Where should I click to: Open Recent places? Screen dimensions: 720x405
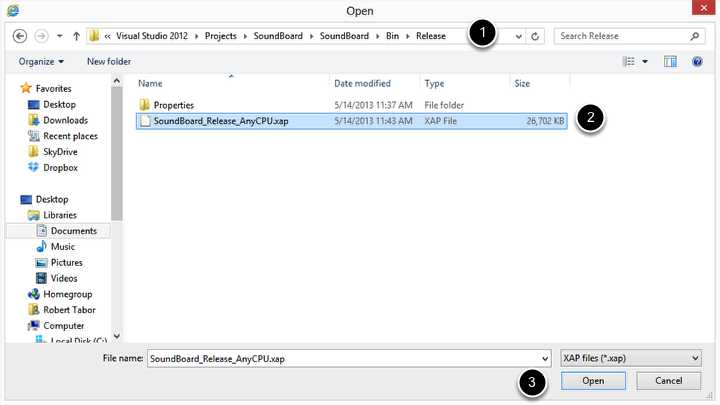pos(70,136)
